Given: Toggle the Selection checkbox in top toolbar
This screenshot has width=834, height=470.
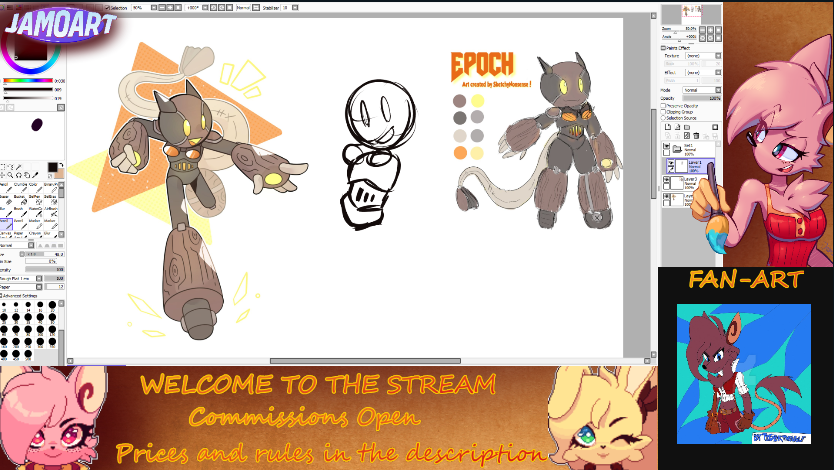Looking at the screenshot, I should click(x=107, y=8).
